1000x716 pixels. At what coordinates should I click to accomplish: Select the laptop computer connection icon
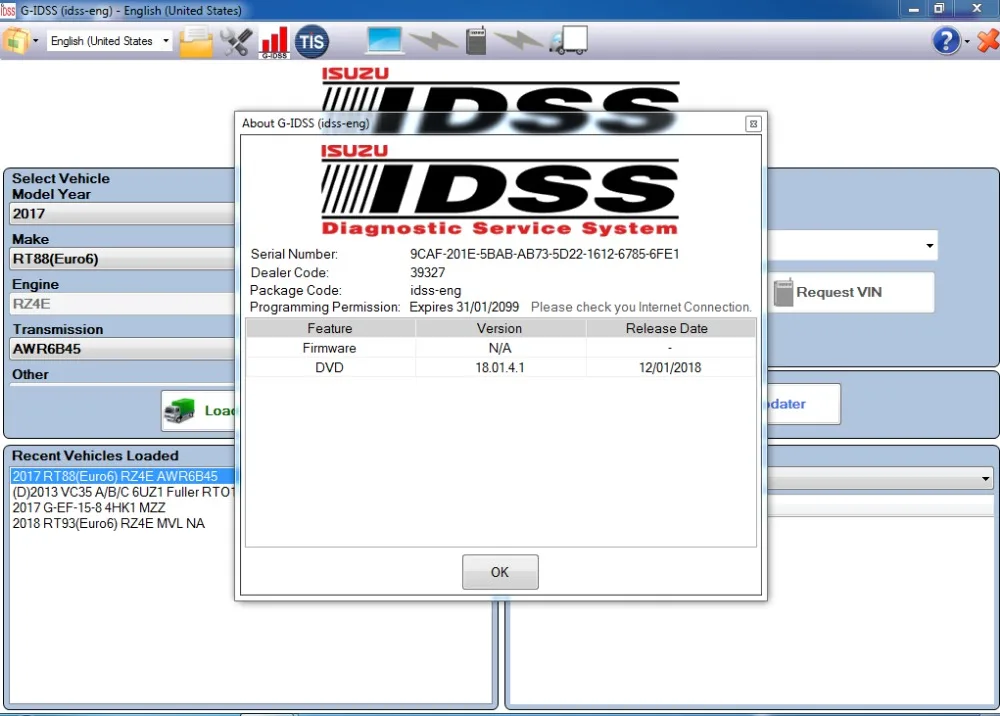384,41
